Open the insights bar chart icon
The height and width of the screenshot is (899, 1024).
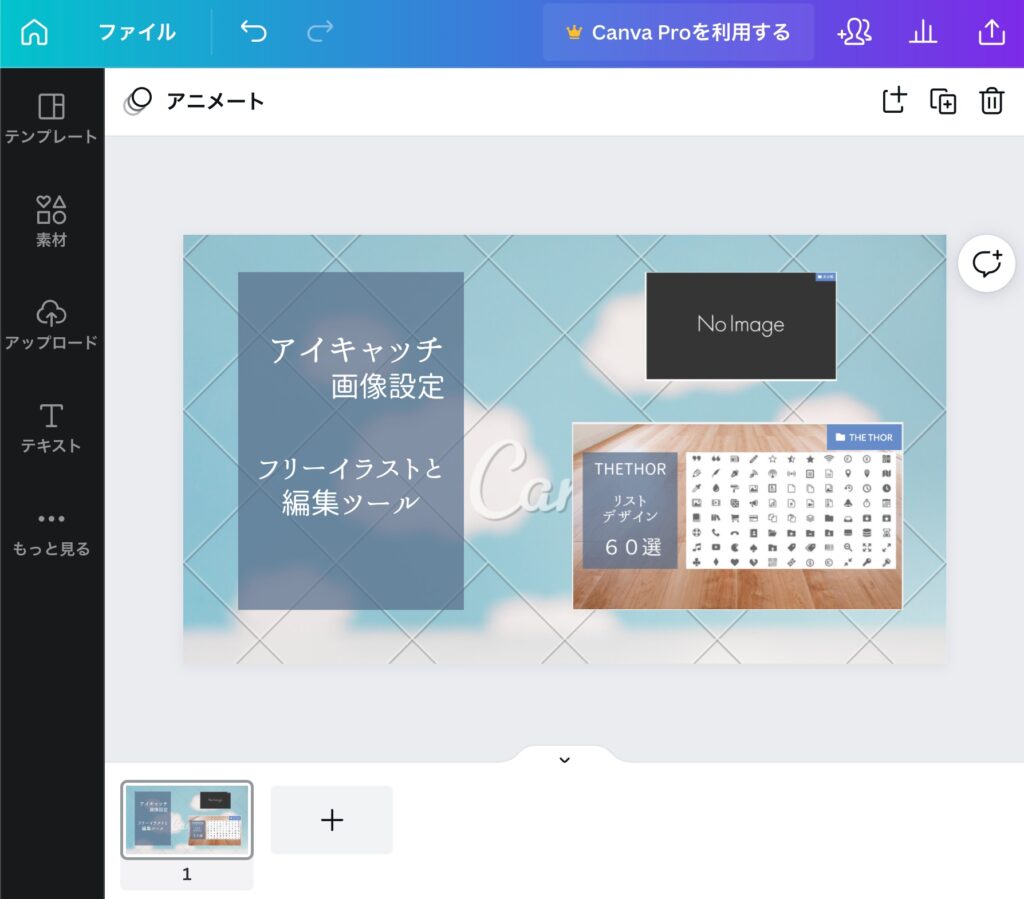pos(923,31)
